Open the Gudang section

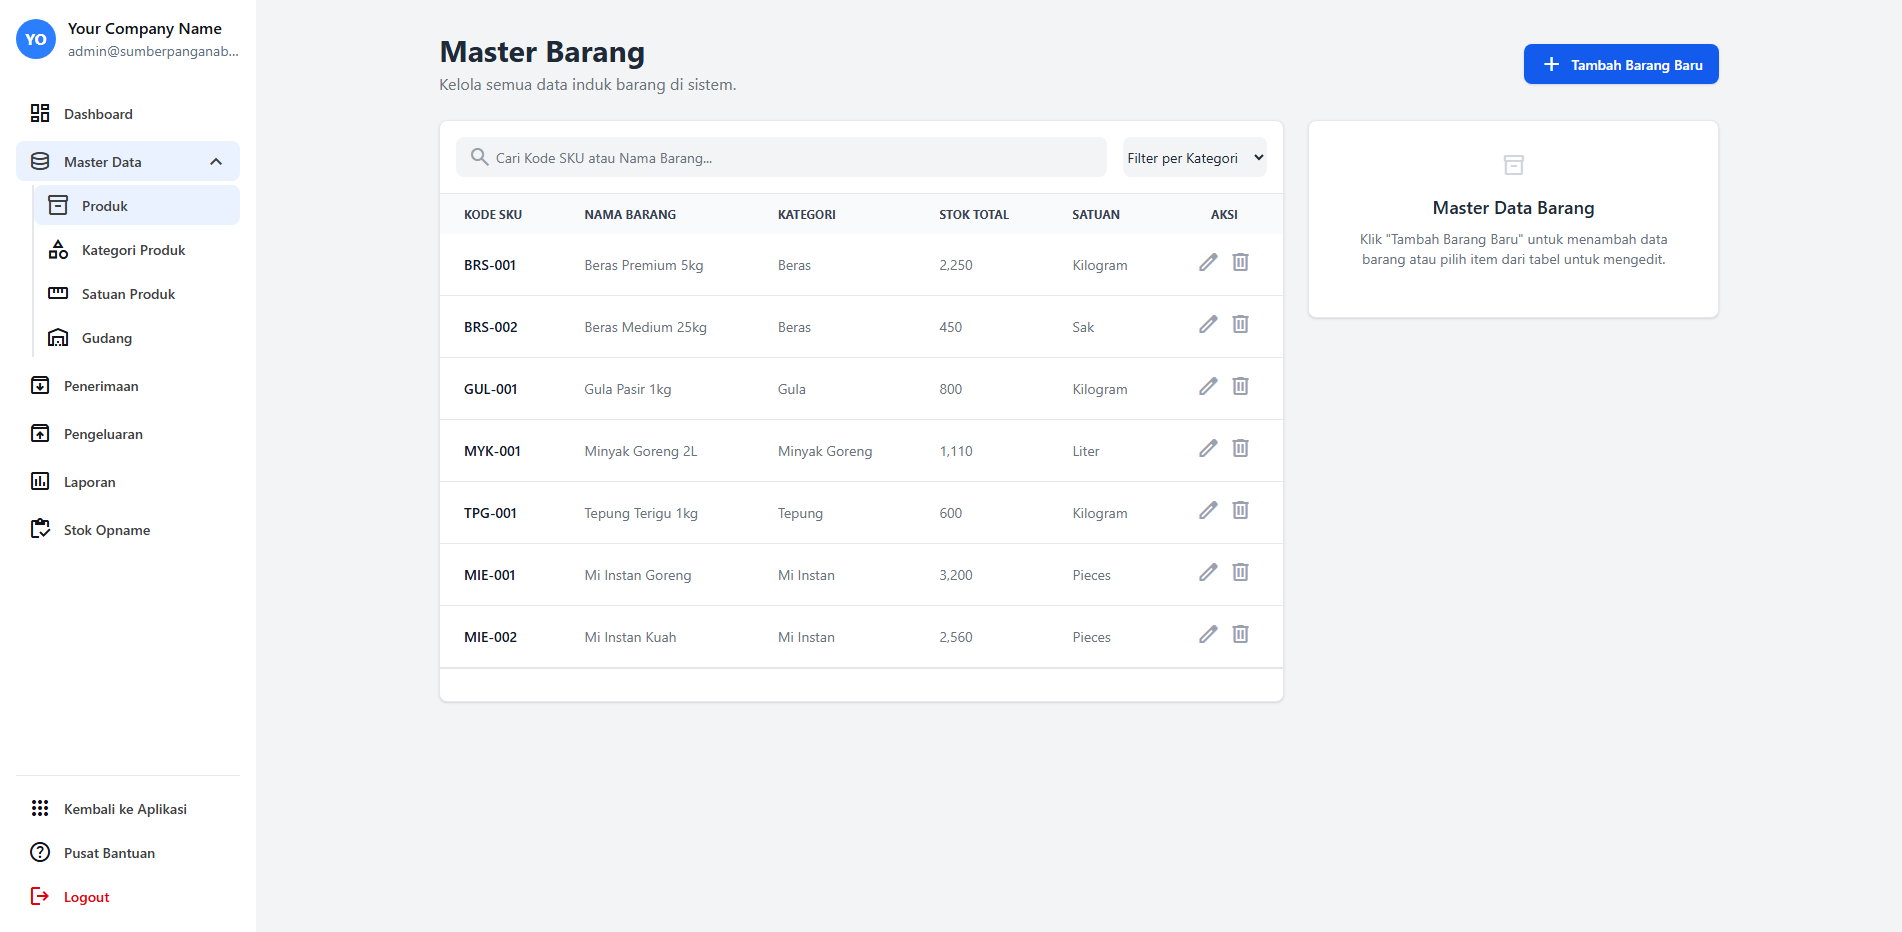coord(106,338)
